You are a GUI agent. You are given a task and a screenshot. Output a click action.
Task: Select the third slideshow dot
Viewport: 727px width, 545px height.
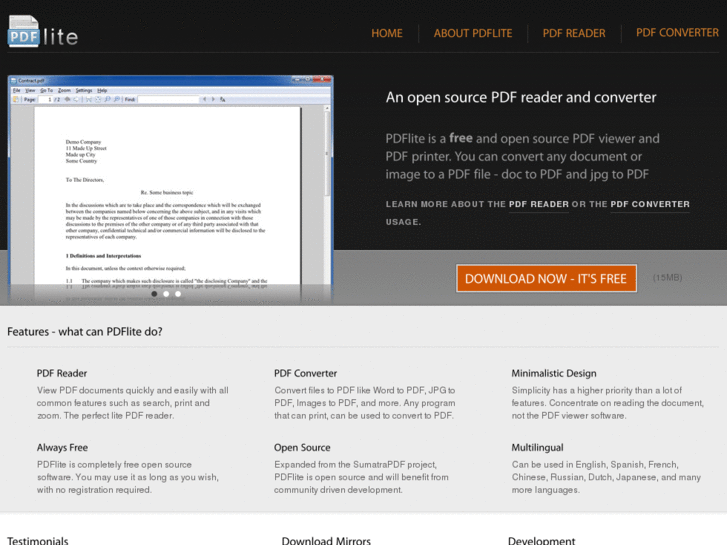coord(178,294)
